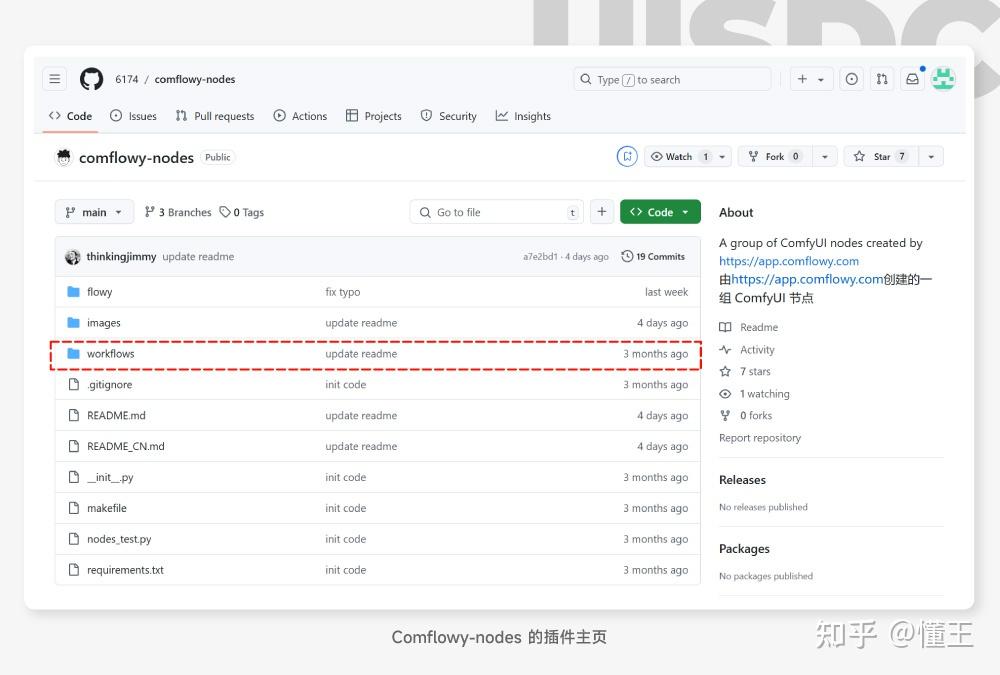The height and width of the screenshot is (675, 1000).
Task: Open the app.comflowy.com link
Action: (787, 260)
